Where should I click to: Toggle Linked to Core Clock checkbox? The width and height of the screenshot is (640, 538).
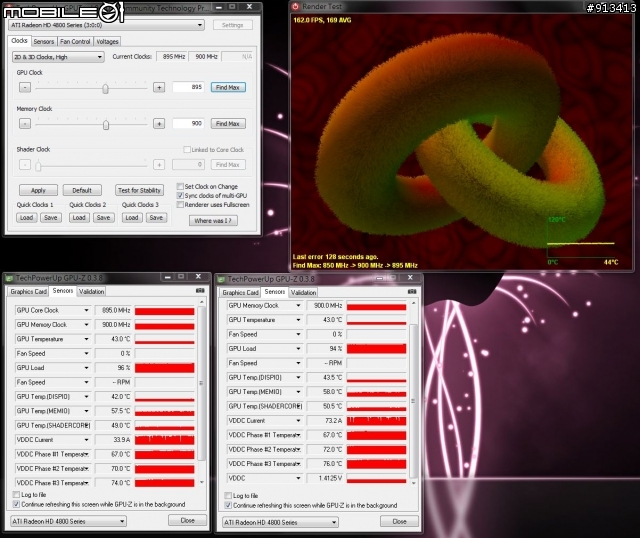[x=187, y=150]
